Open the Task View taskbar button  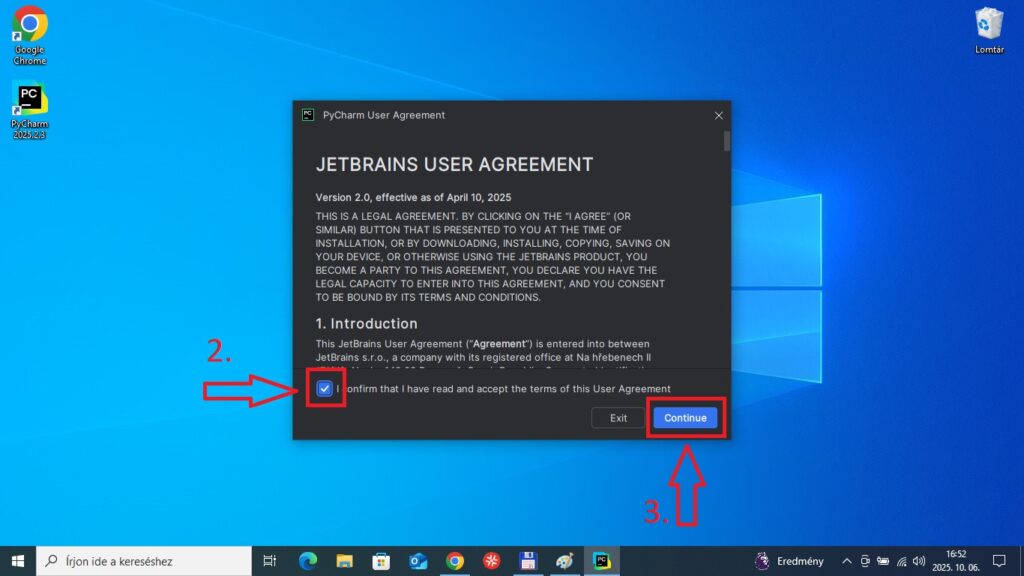(269, 561)
